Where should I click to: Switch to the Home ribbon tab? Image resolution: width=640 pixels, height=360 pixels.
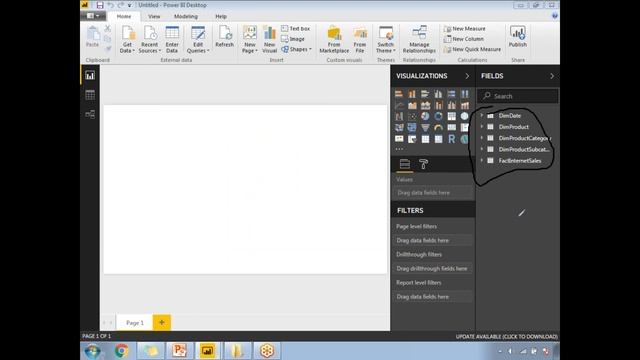click(x=124, y=16)
